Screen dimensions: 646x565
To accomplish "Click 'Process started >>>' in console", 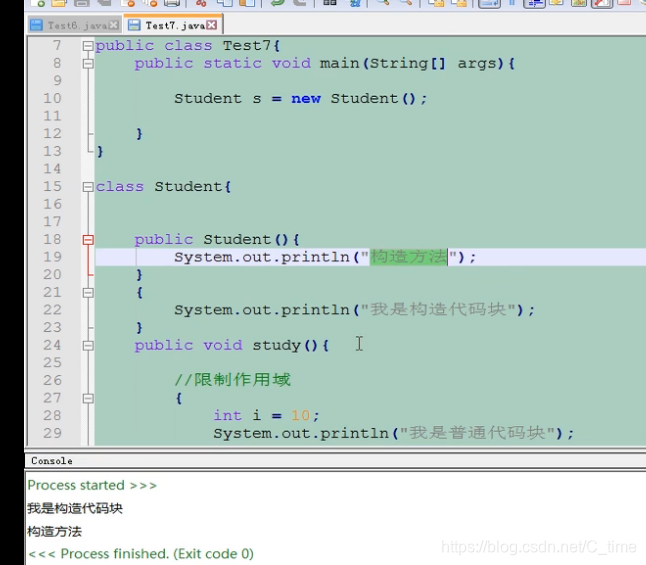I will click(x=92, y=485).
